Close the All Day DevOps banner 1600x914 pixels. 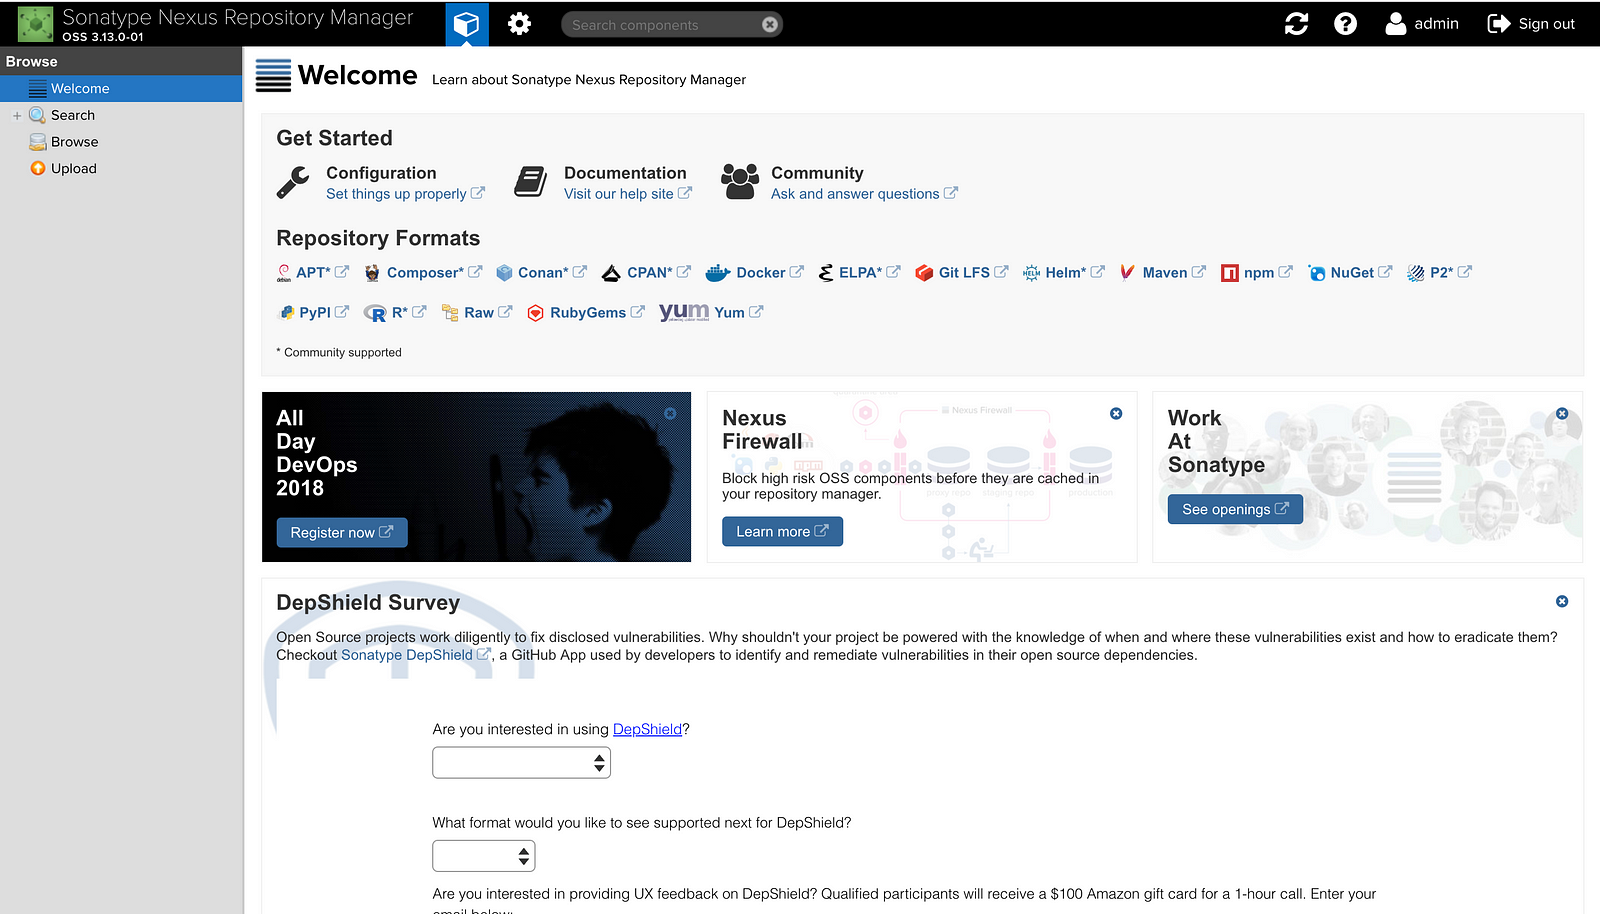(x=670, y=413)
